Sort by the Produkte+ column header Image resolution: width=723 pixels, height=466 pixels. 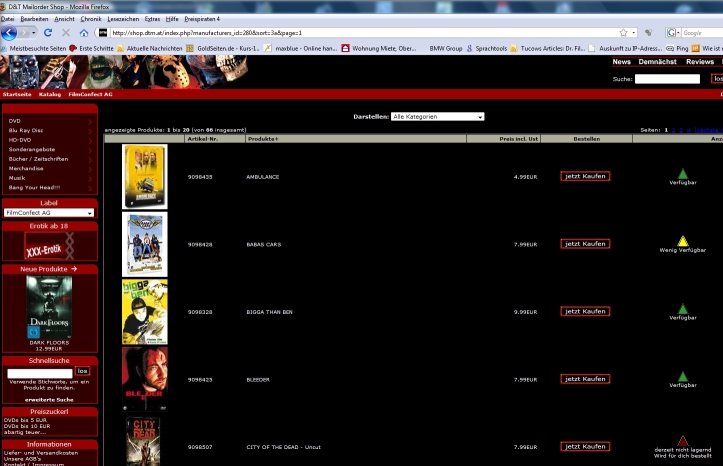[x=263, y=139]
